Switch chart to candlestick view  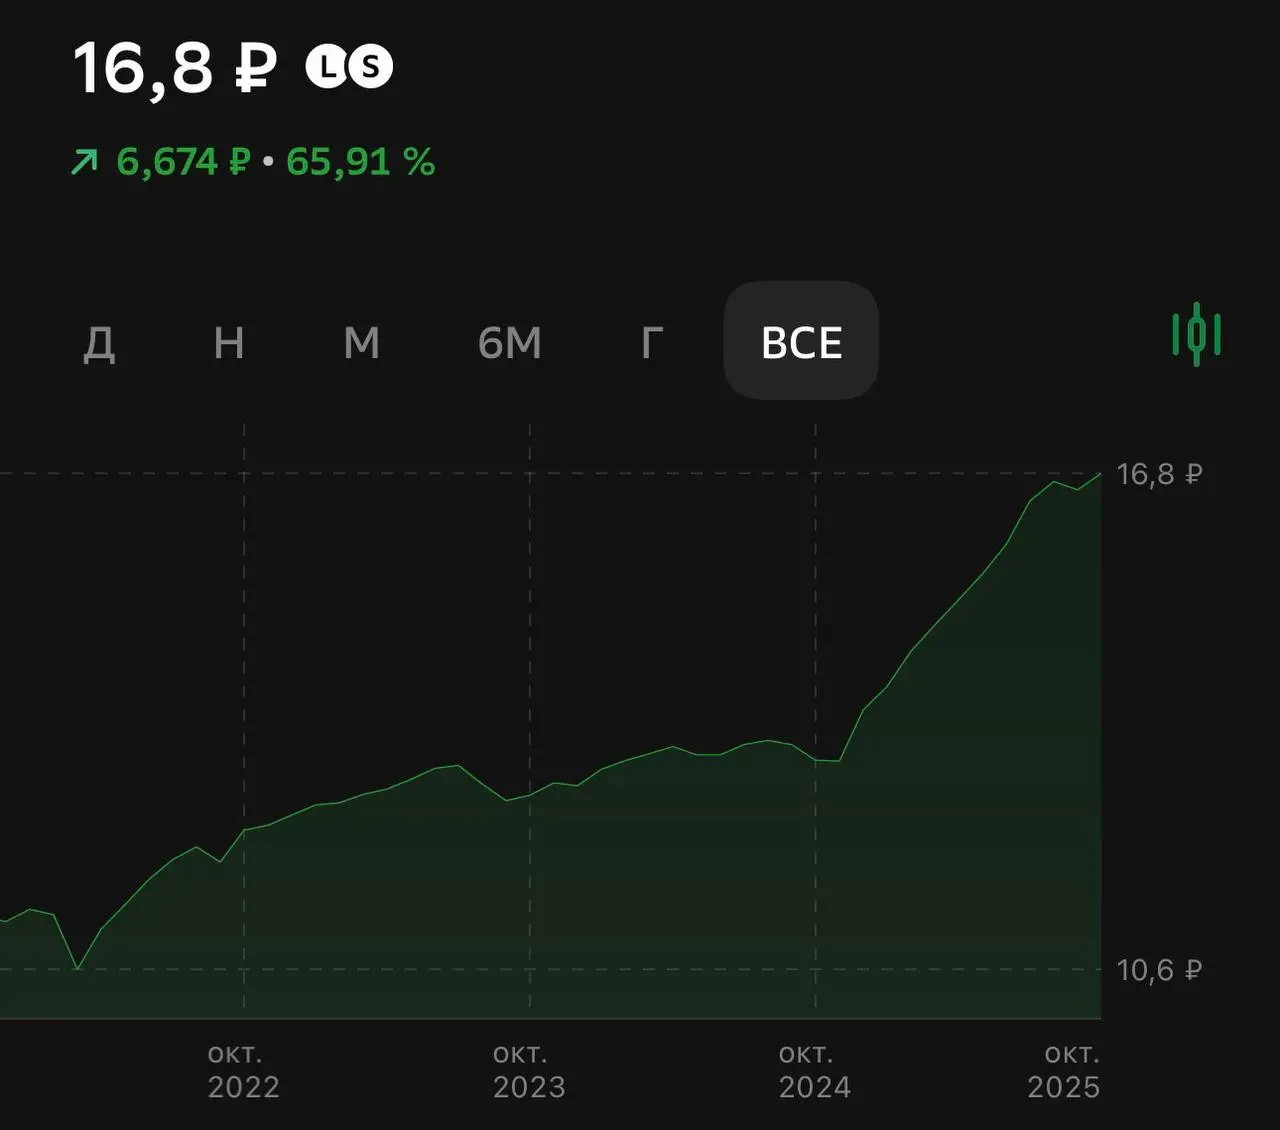[1196, 335]
